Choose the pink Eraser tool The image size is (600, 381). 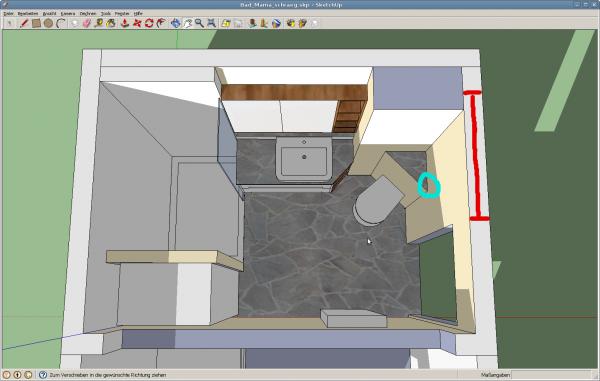click(86, 23)
